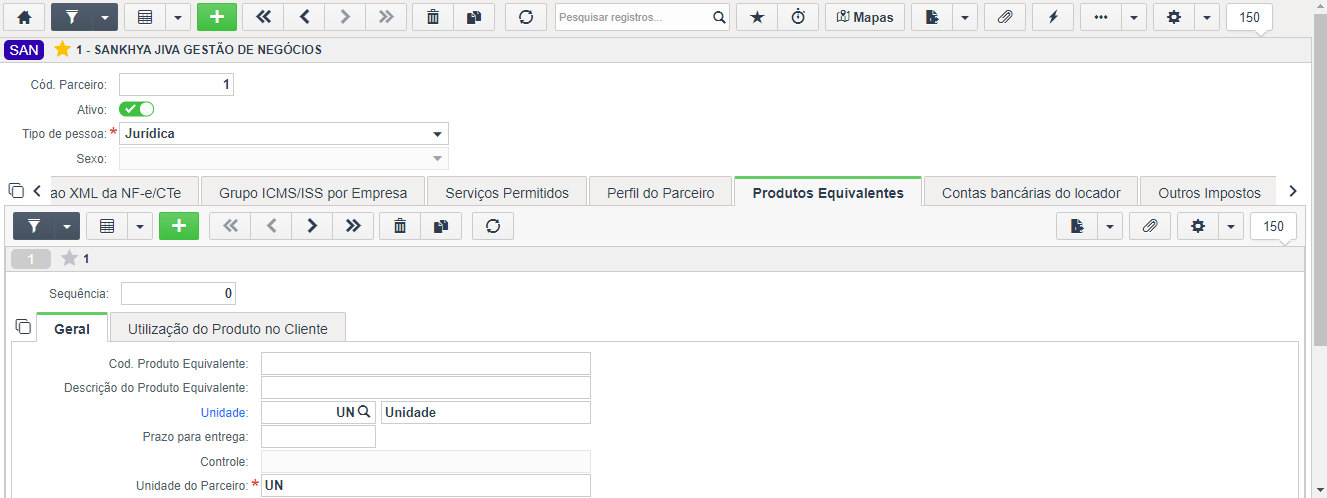Image resolution: width=1327 pixels, height=498 pixels.
Task: Toggle favorite star beside record 1
Action: click(69, 259)
